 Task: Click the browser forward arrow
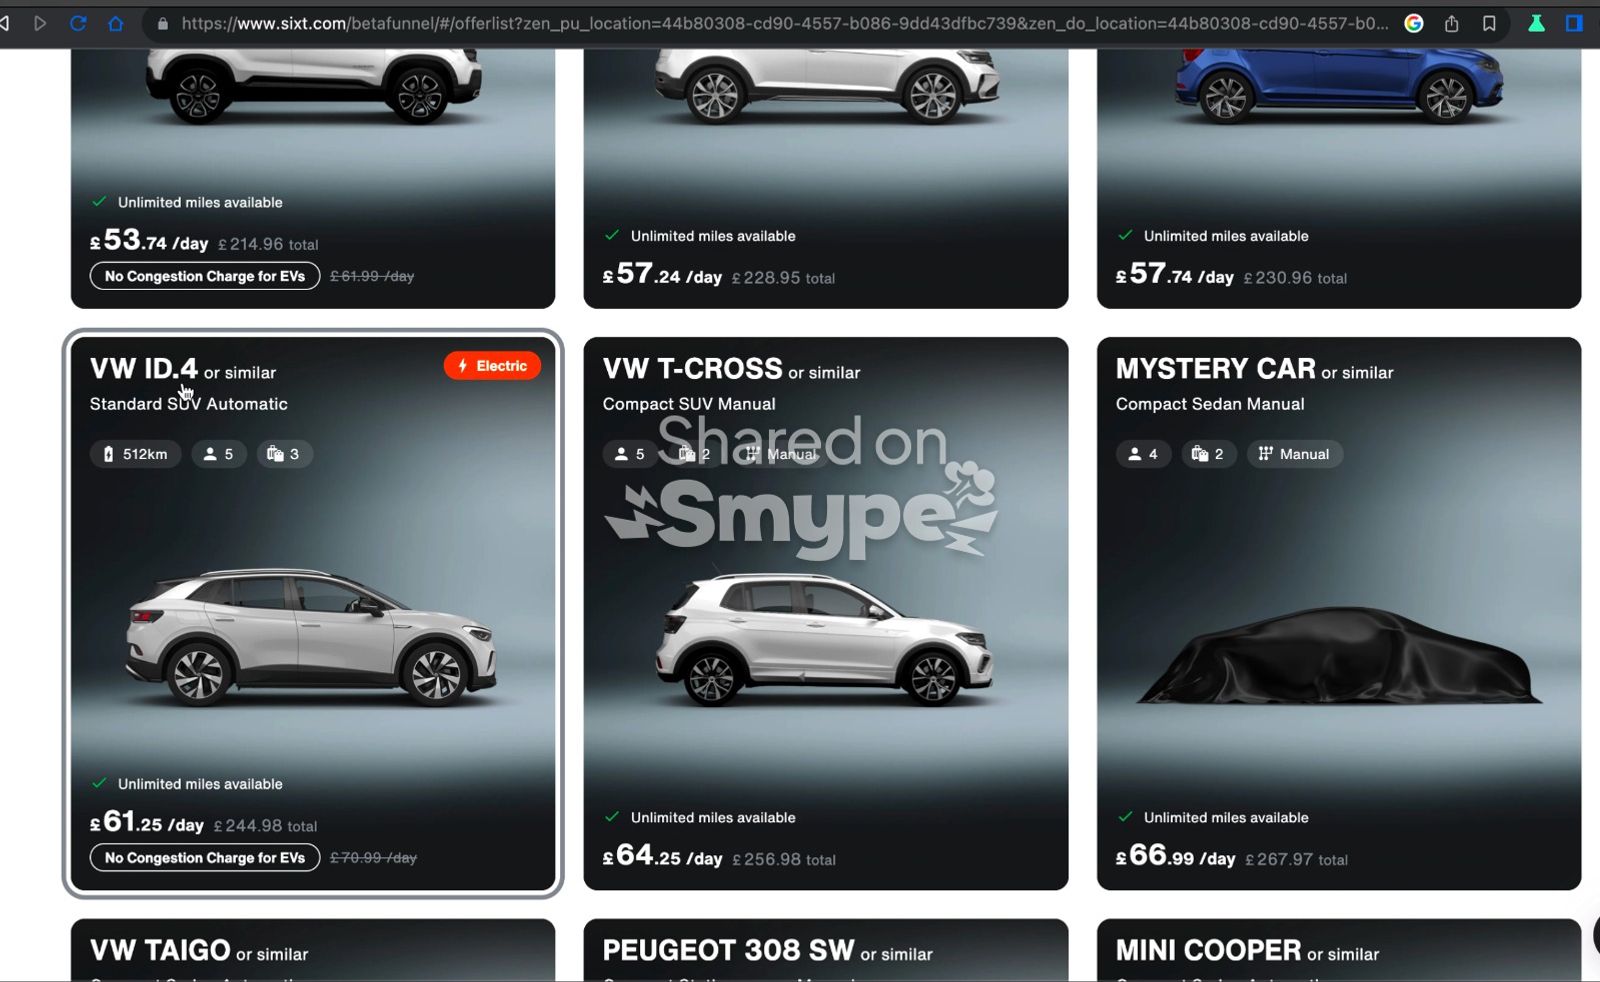click(40, 23)
